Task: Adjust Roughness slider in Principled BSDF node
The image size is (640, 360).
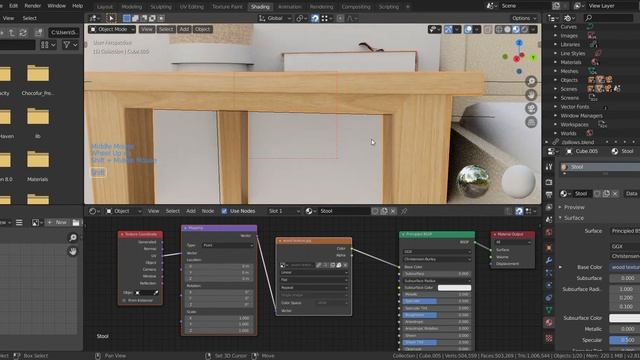Action: pos(437,315)
